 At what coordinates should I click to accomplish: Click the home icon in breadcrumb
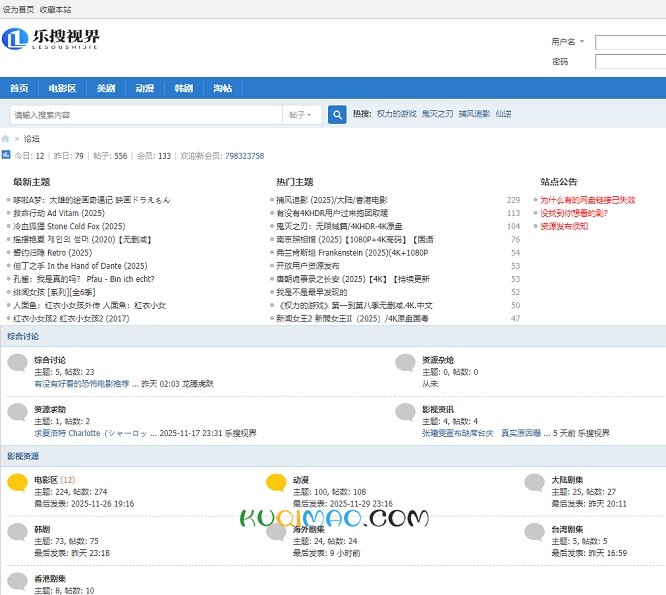6,139
